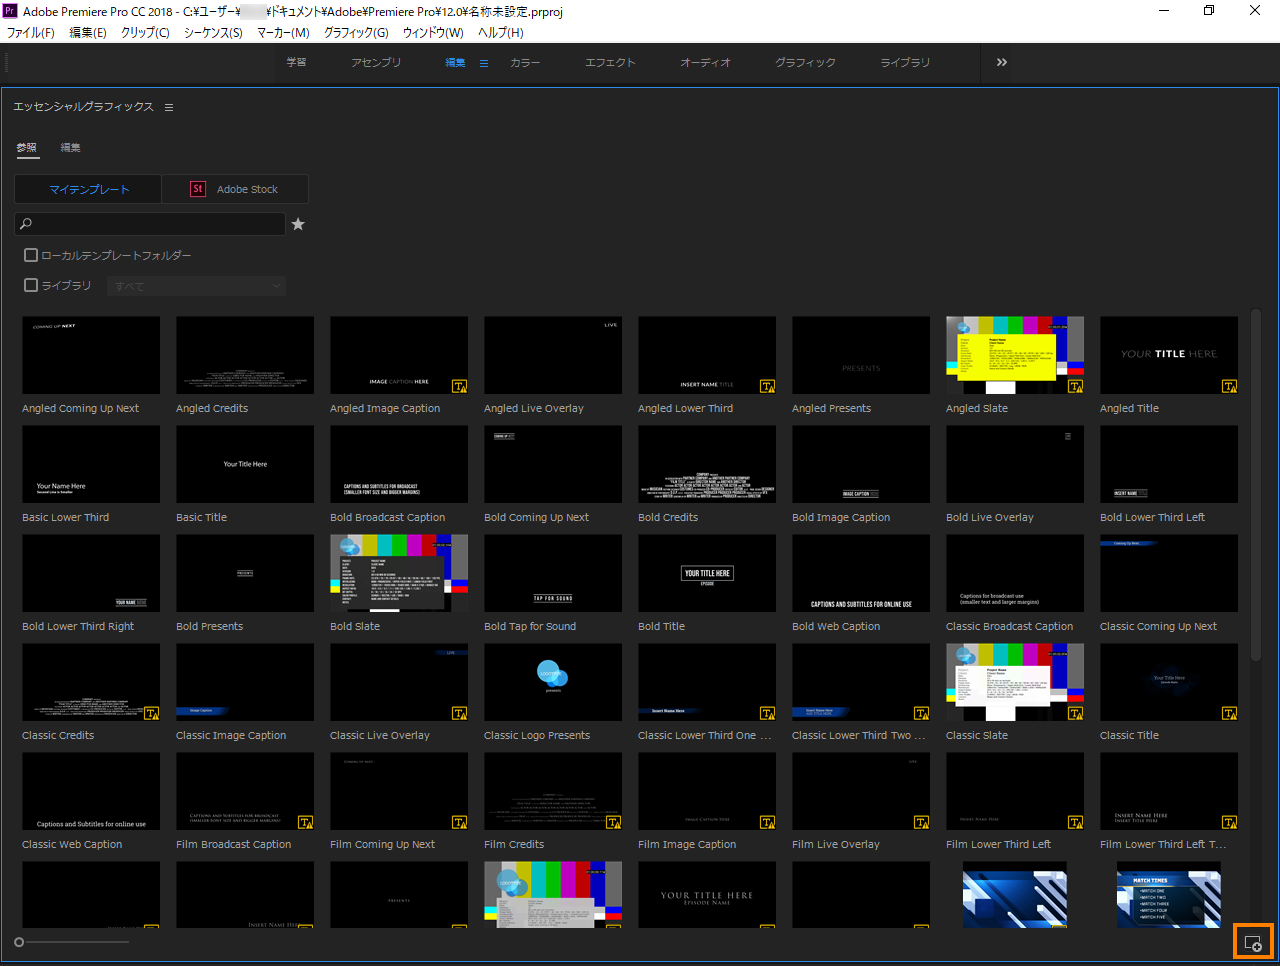
Task: Focus the template search field
Action: 150,224
